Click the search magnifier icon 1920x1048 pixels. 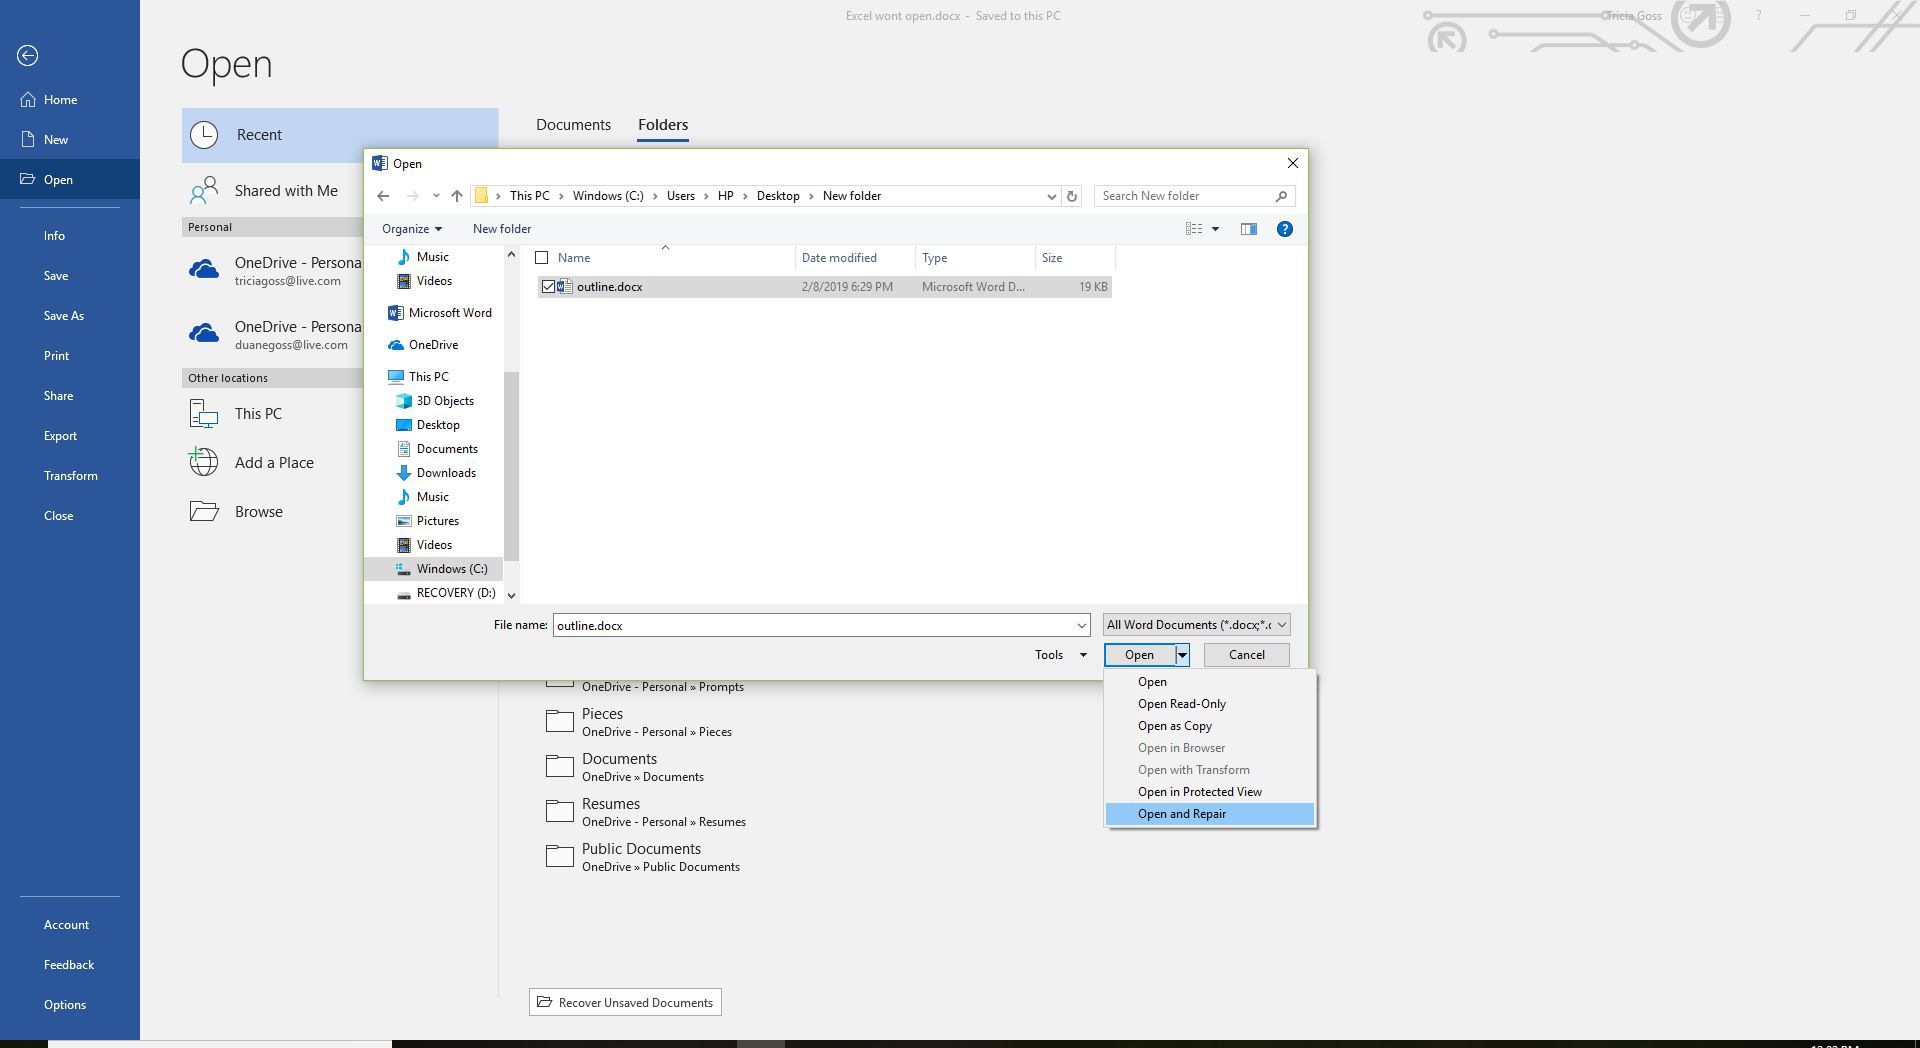click(1281, 196)
